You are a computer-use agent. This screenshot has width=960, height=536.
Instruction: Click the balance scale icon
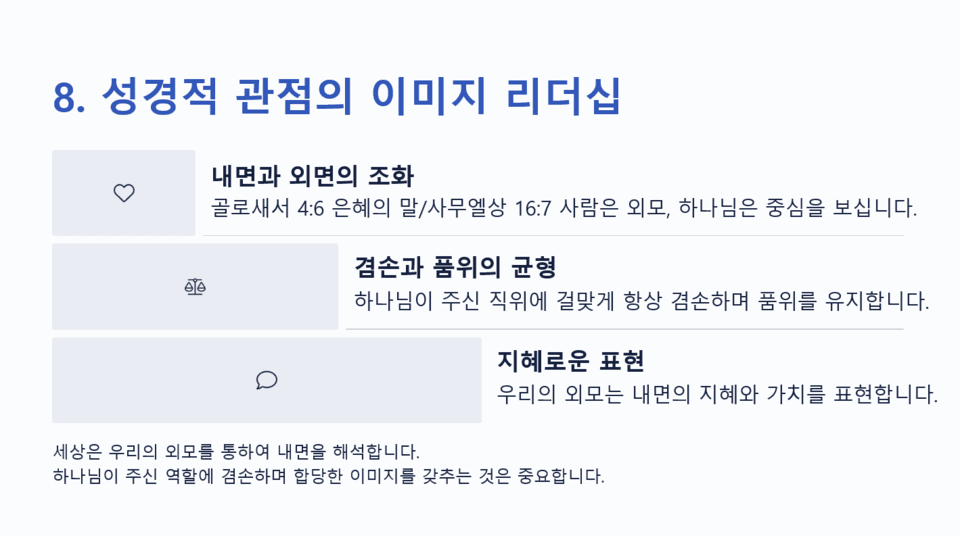click(195, 287)
